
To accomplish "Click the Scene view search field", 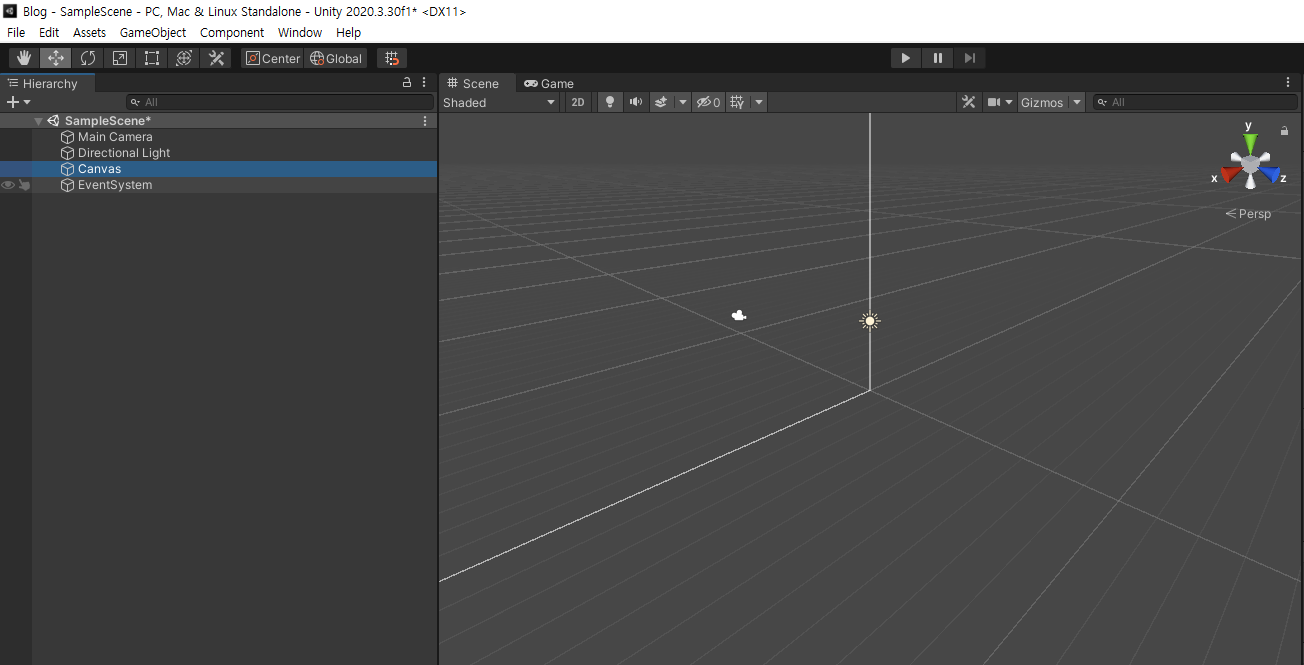I will (1195, 102).
